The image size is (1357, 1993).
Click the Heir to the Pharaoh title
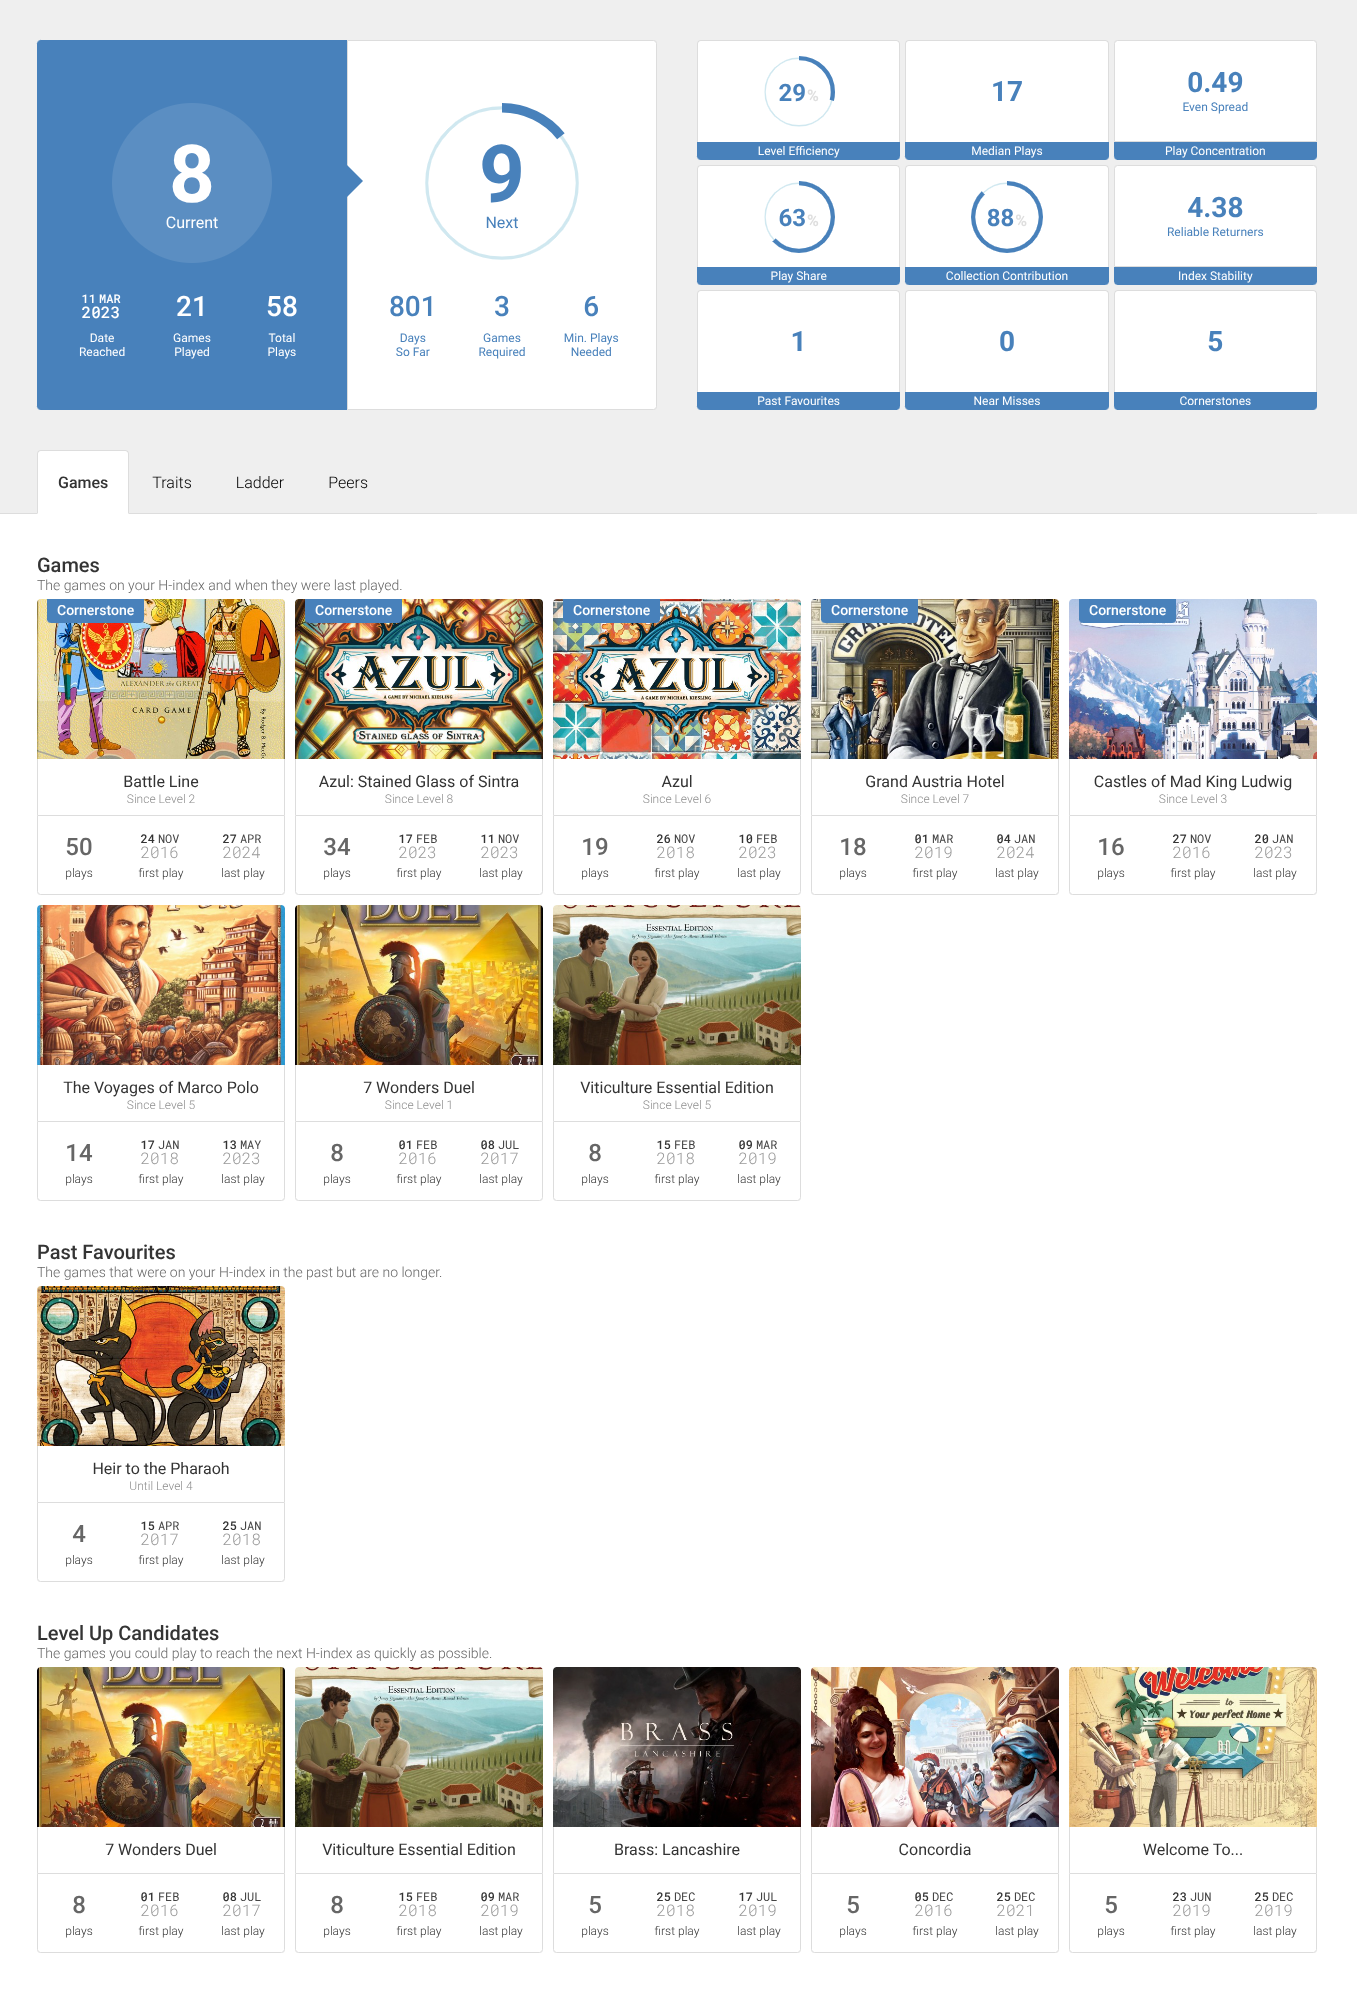tap(161, 1468)
